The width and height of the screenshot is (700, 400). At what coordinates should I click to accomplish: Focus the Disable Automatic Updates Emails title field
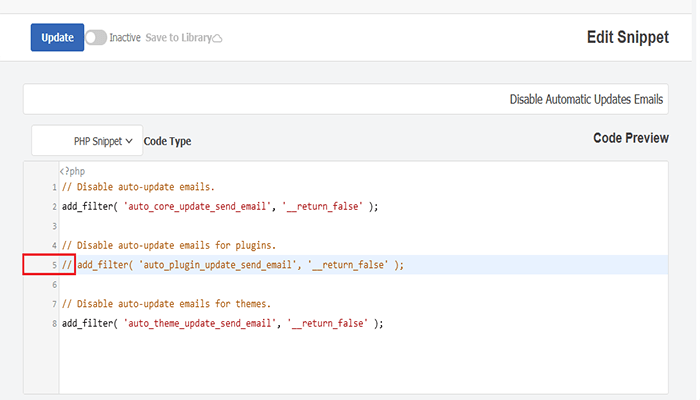point(345,100)
